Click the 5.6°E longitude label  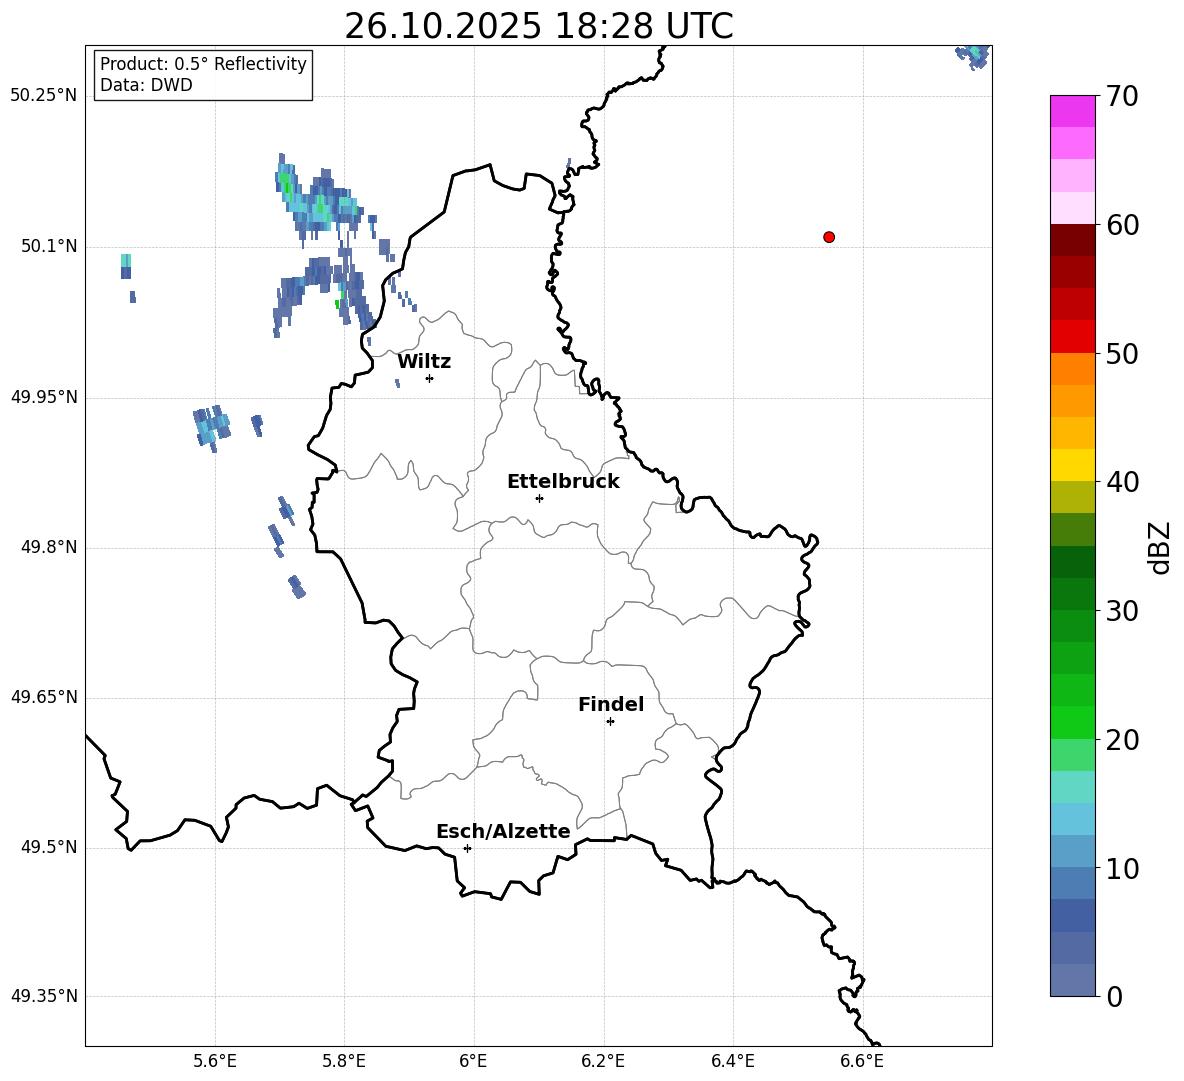pyautogui.click(x=214, y=1061)
